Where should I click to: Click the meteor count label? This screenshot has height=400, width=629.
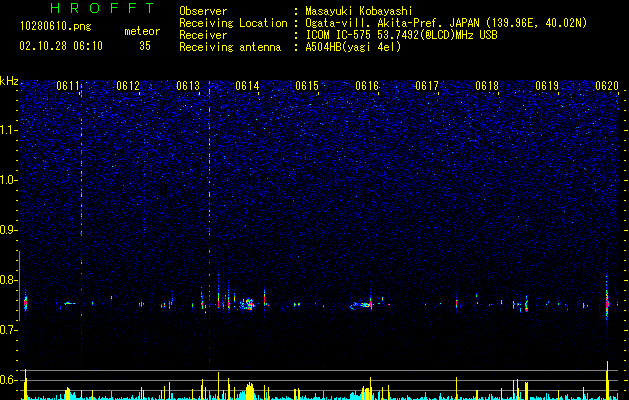(142, 31)
